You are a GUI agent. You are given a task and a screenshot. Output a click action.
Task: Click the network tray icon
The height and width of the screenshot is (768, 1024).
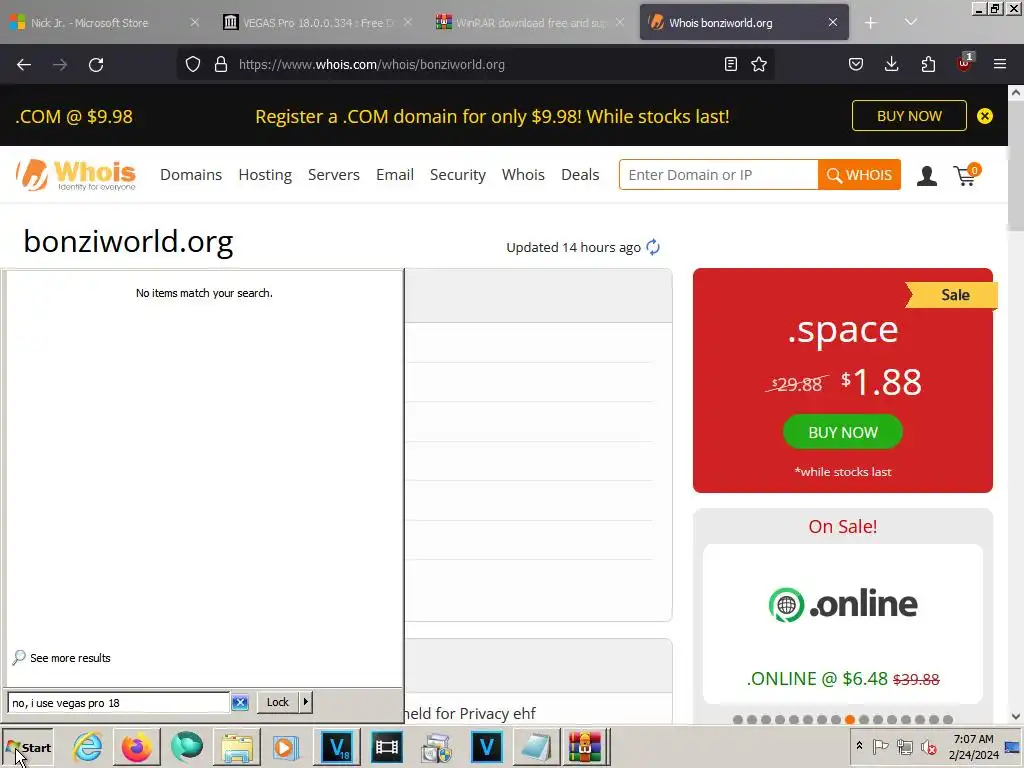click(904, 746)
